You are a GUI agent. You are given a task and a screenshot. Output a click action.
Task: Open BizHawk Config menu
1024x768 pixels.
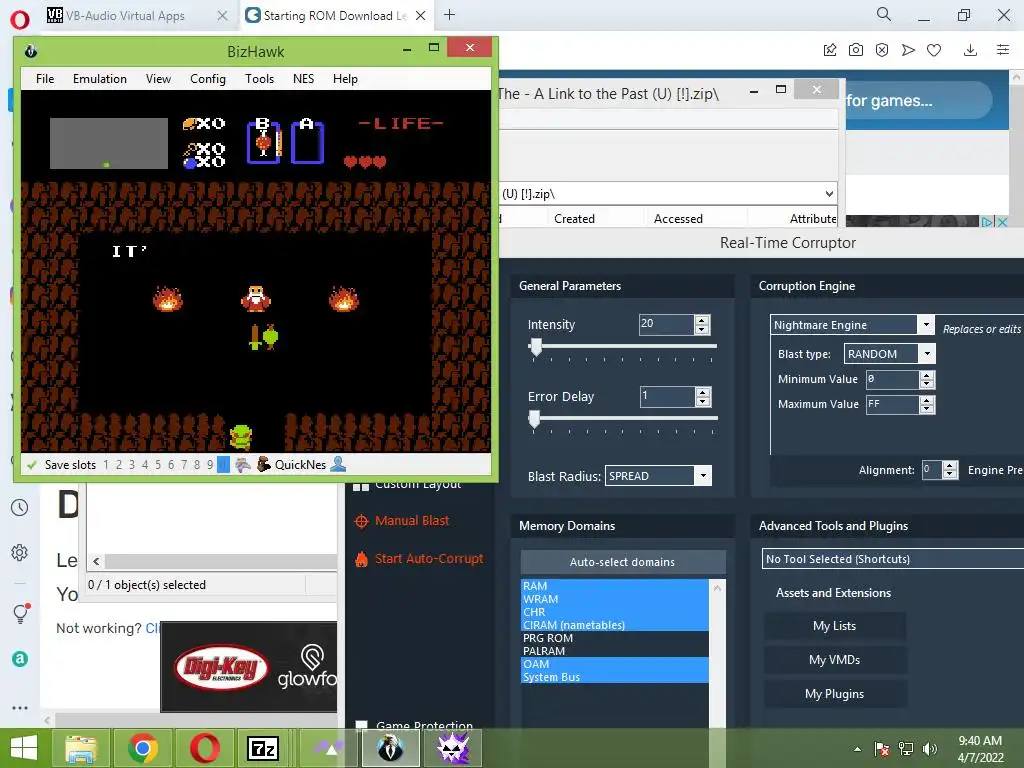coord(208,79)
